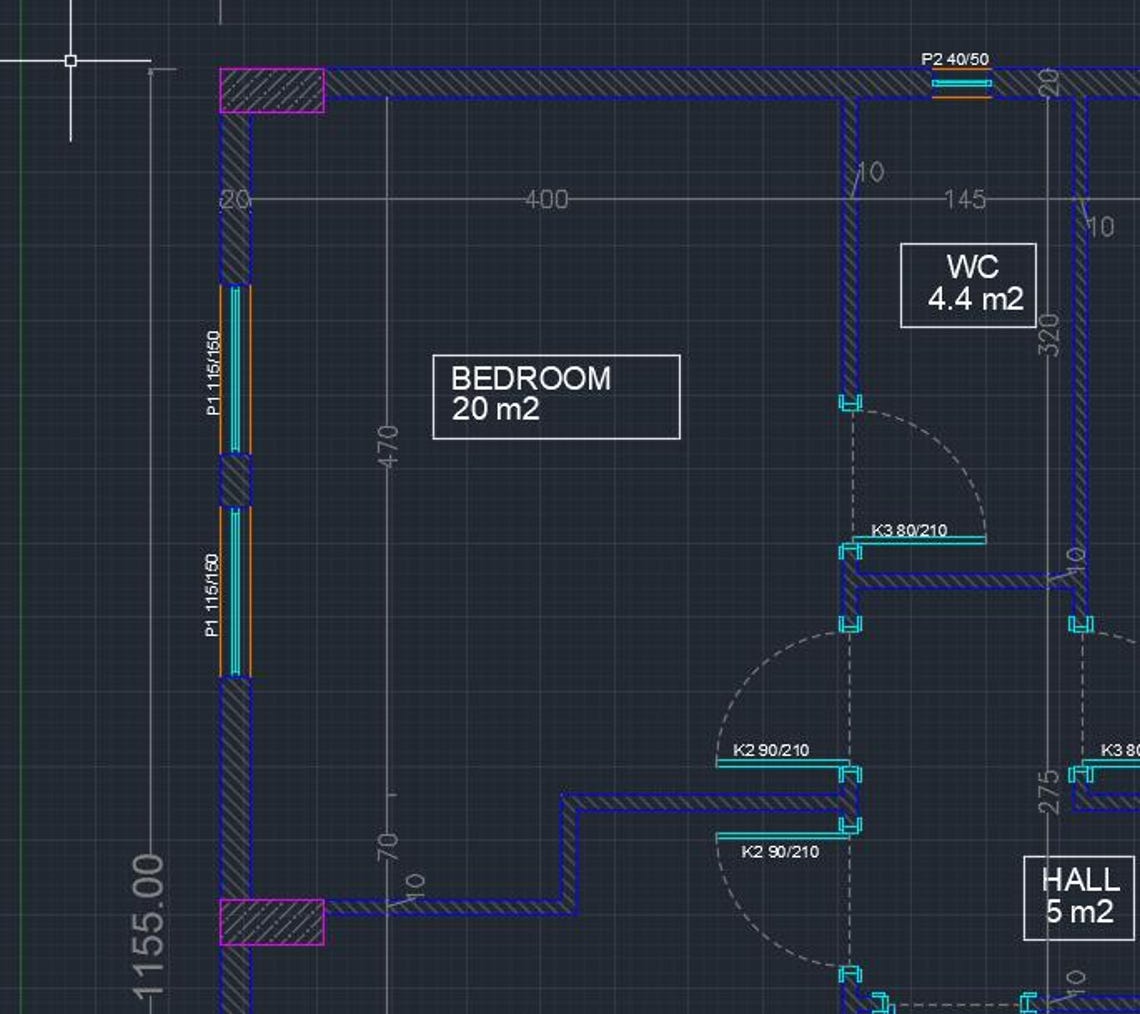This screenshot has width=1140, height=1014.
Task: Click the 145 dimension above the WC
Action: pos(966,199)
